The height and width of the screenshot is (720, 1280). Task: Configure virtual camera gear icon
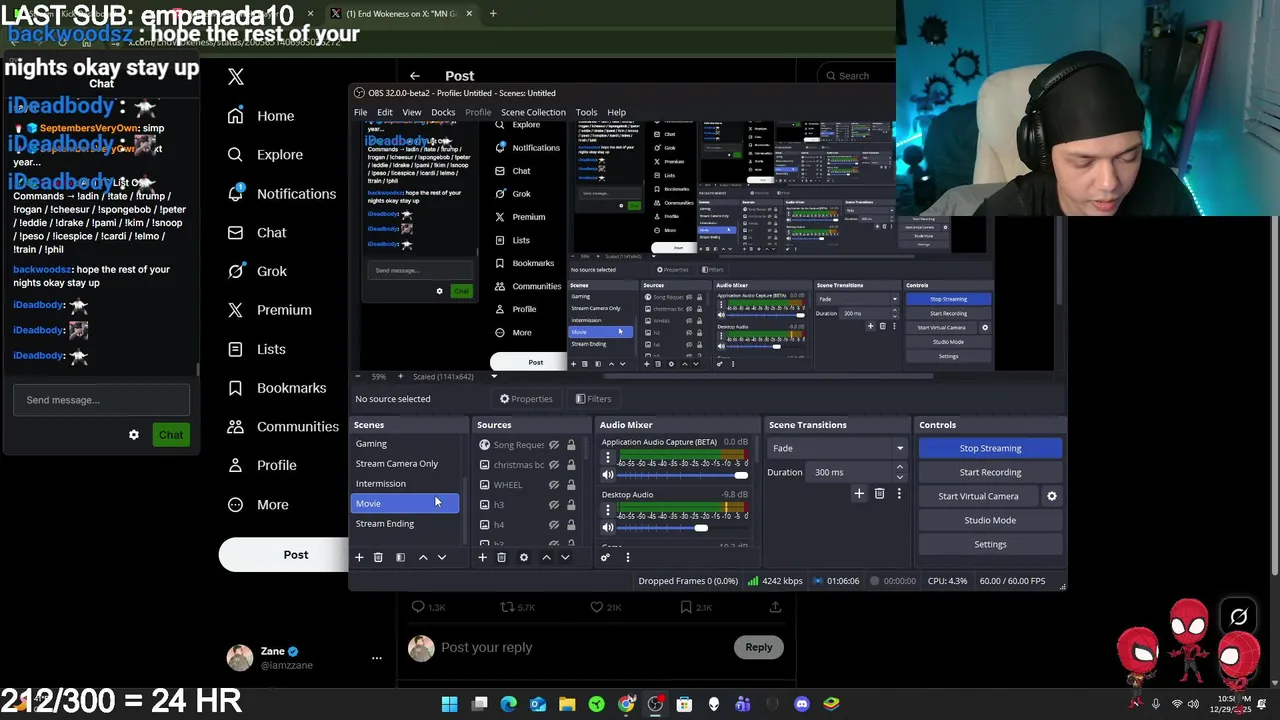coord(1051,496)
